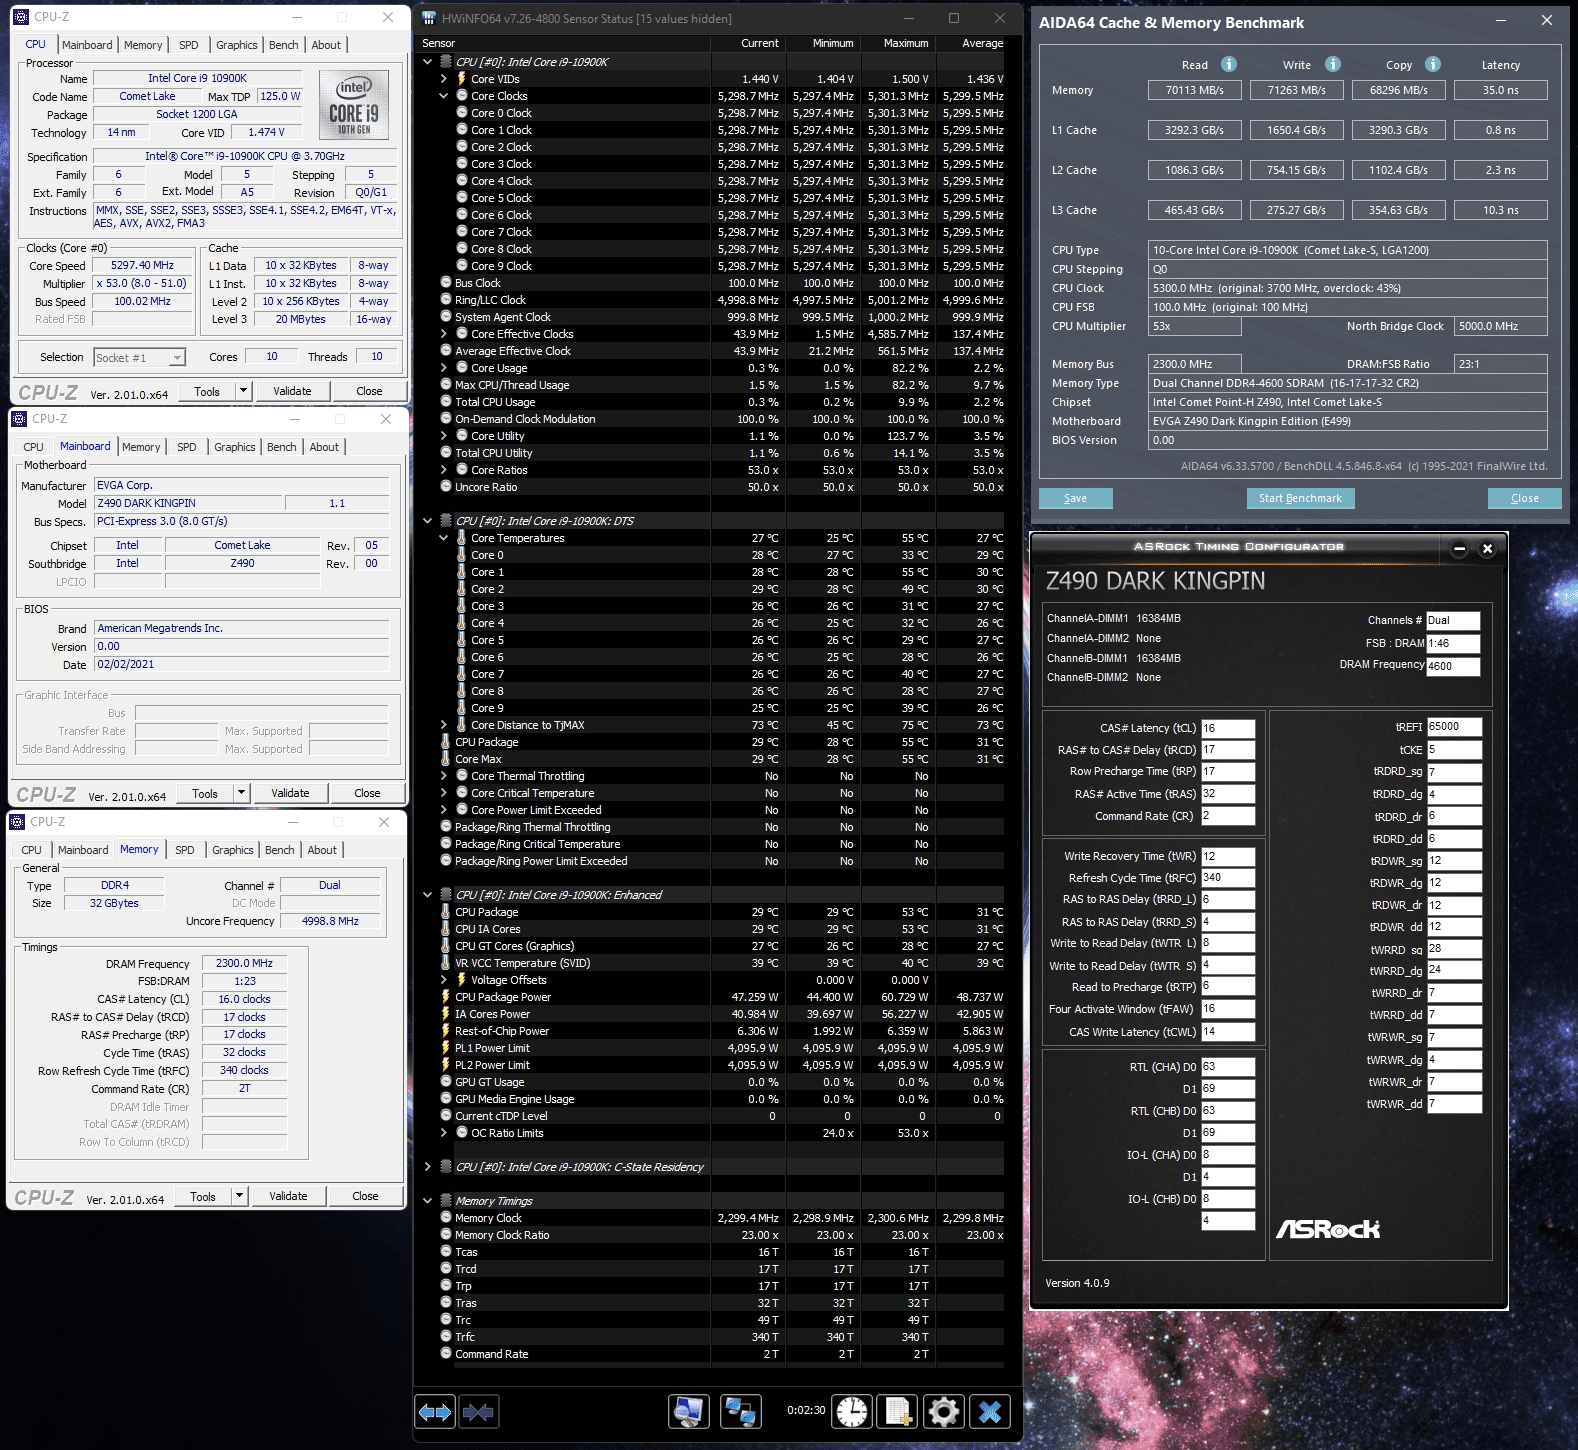Click the HWiNFO expand columns arrows icon
Viewport: 1578px width, 1450px height.
coord(435,1412)
